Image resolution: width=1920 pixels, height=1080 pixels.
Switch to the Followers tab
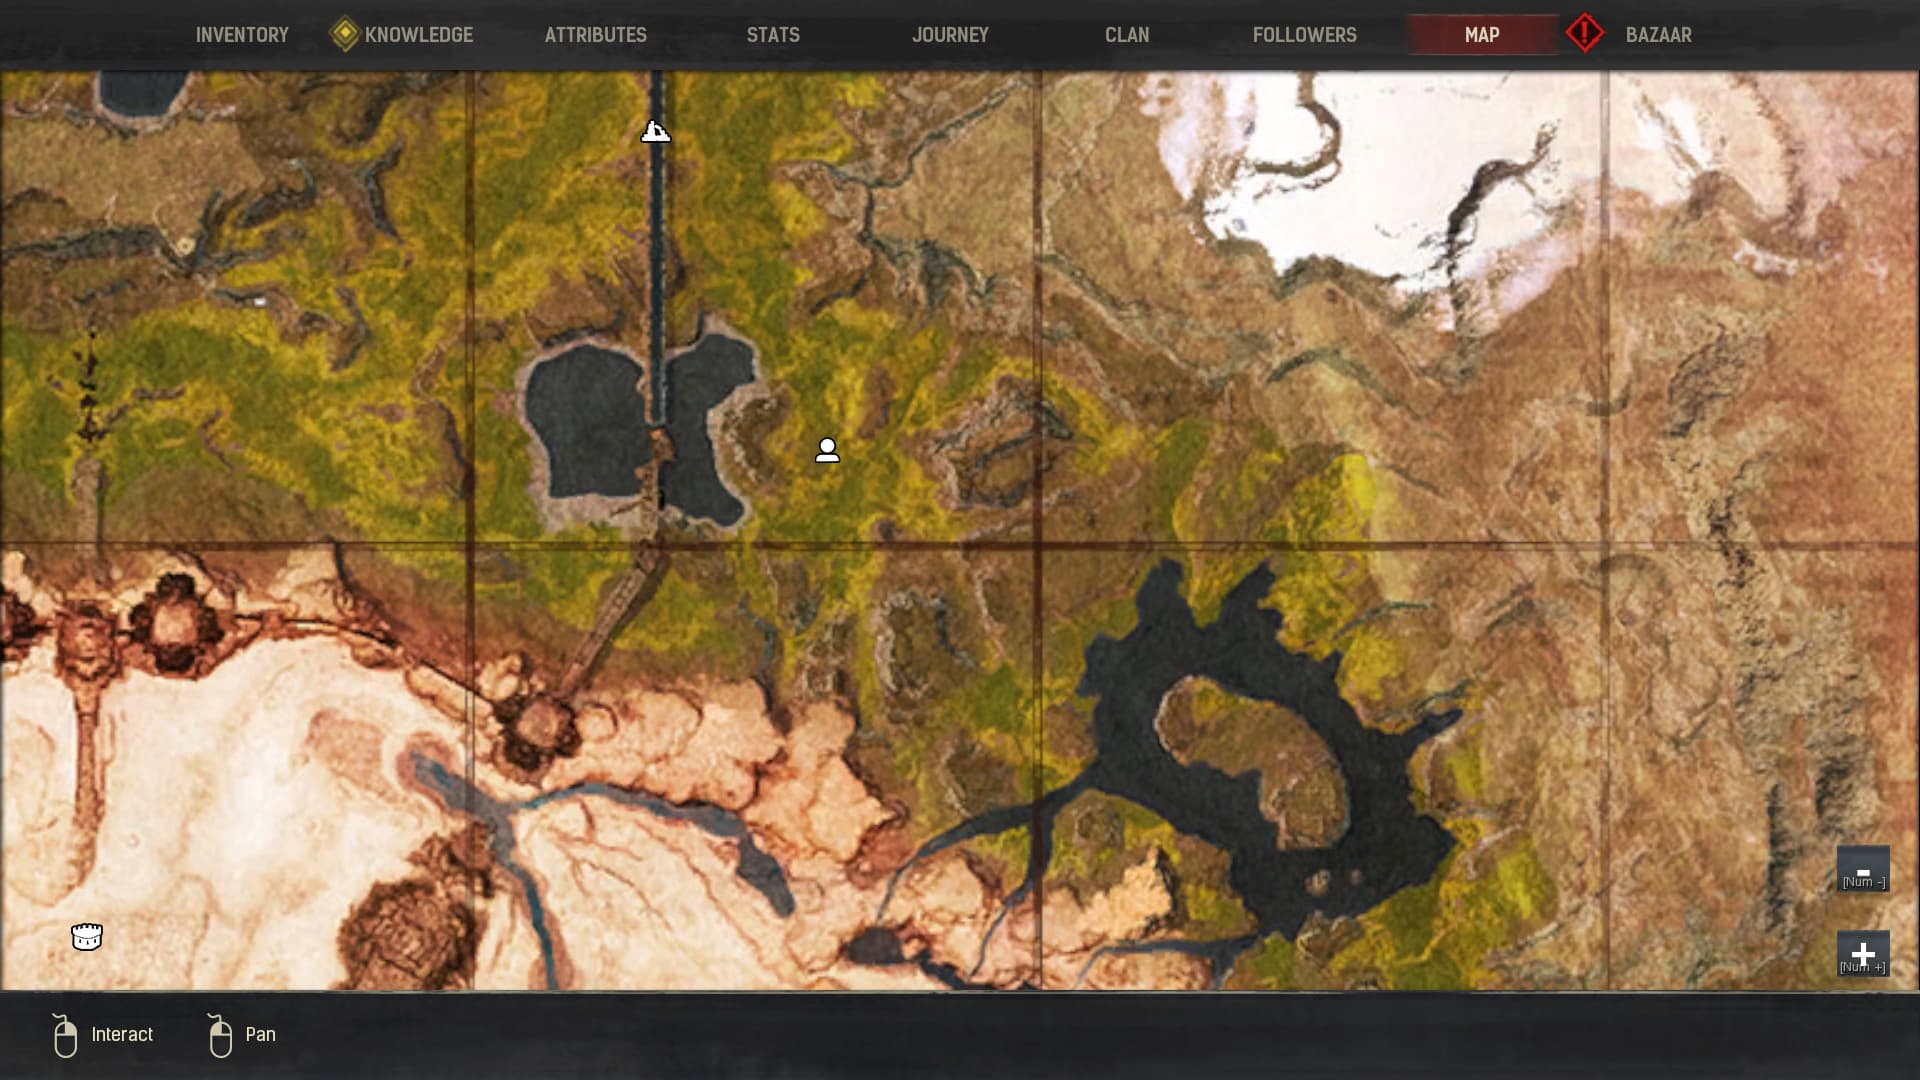1304,35
